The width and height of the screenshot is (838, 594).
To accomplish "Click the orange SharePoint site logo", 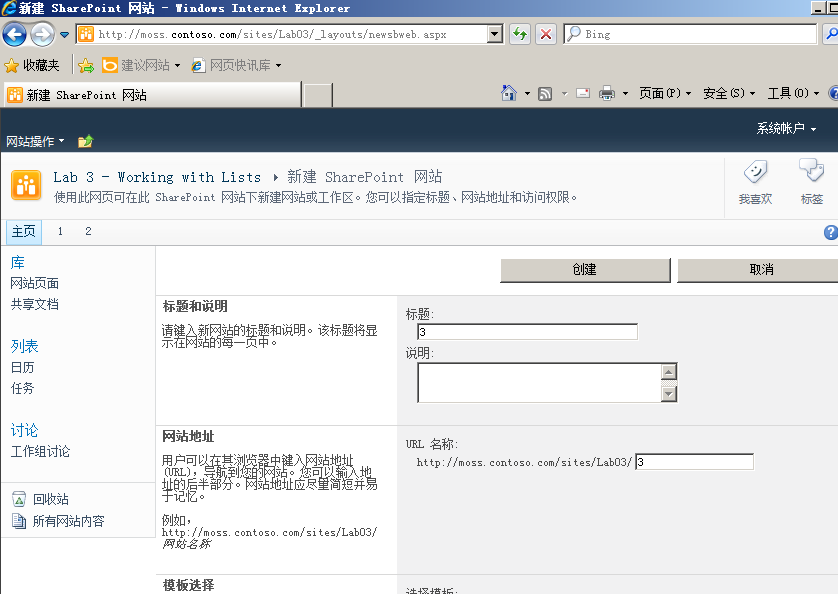I will [x=26, y=185].
